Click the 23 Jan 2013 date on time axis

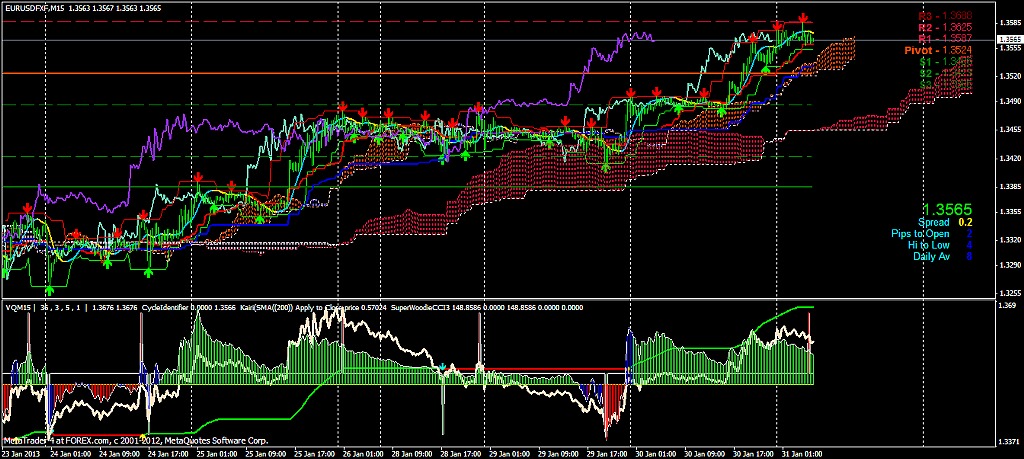pos(22,453)
